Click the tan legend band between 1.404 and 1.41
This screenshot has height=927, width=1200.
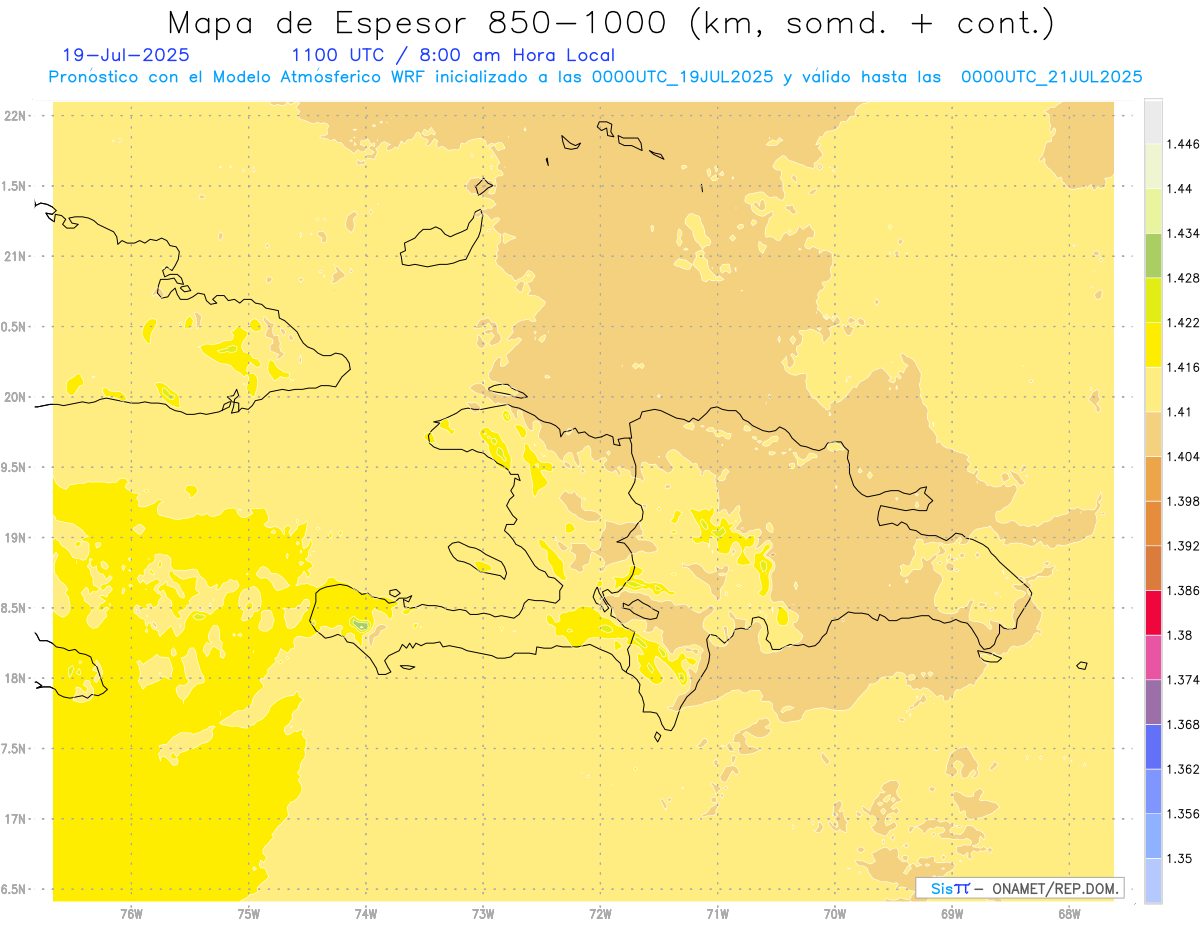click(x=1153, y=434)
